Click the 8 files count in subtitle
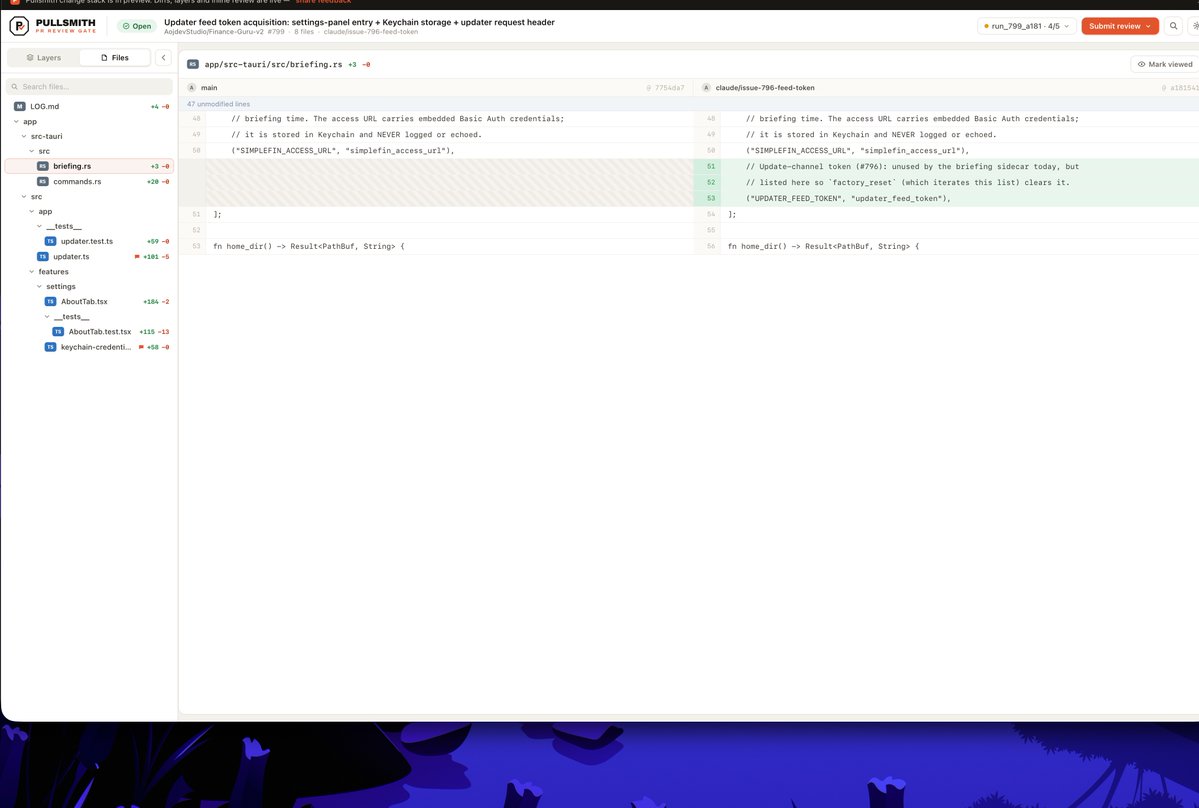1199x808 pixels. (304, 32)
